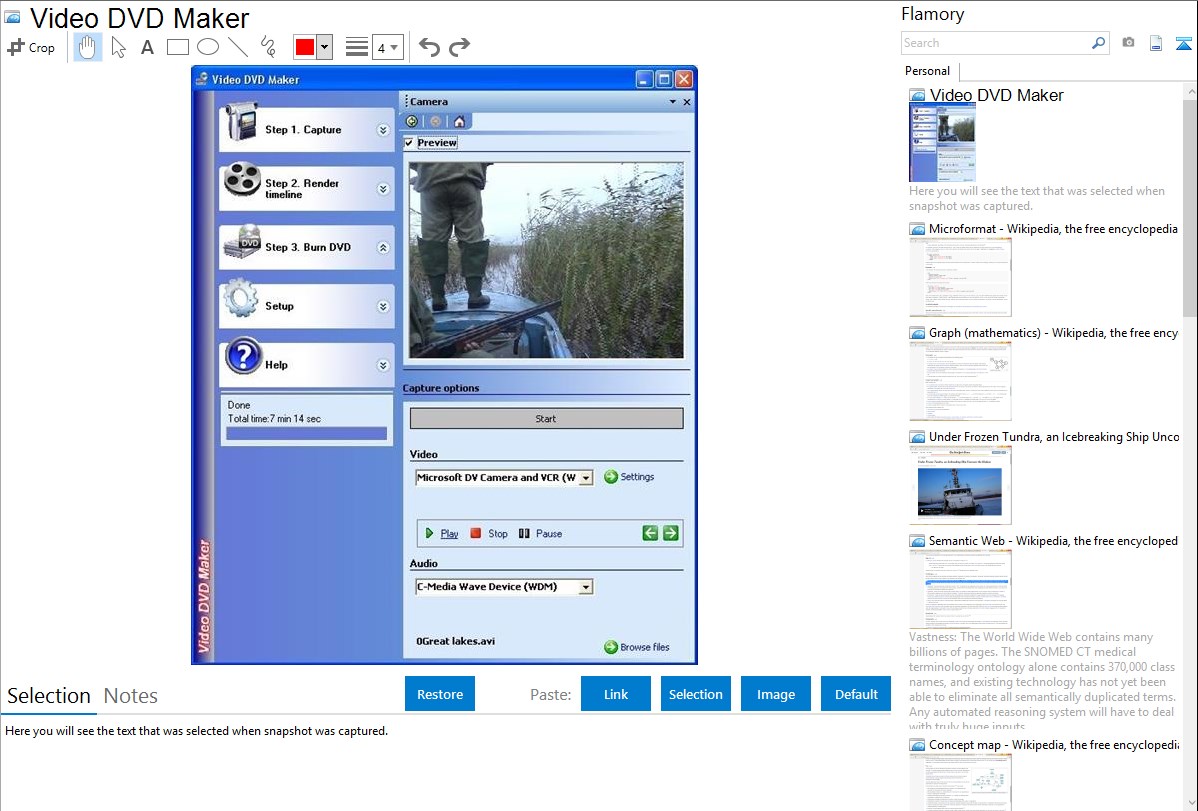The height and width of the screenshot is (811, 1198).
Task: Open the Microsoft DV Camera video dropdown
Action: 586,478
